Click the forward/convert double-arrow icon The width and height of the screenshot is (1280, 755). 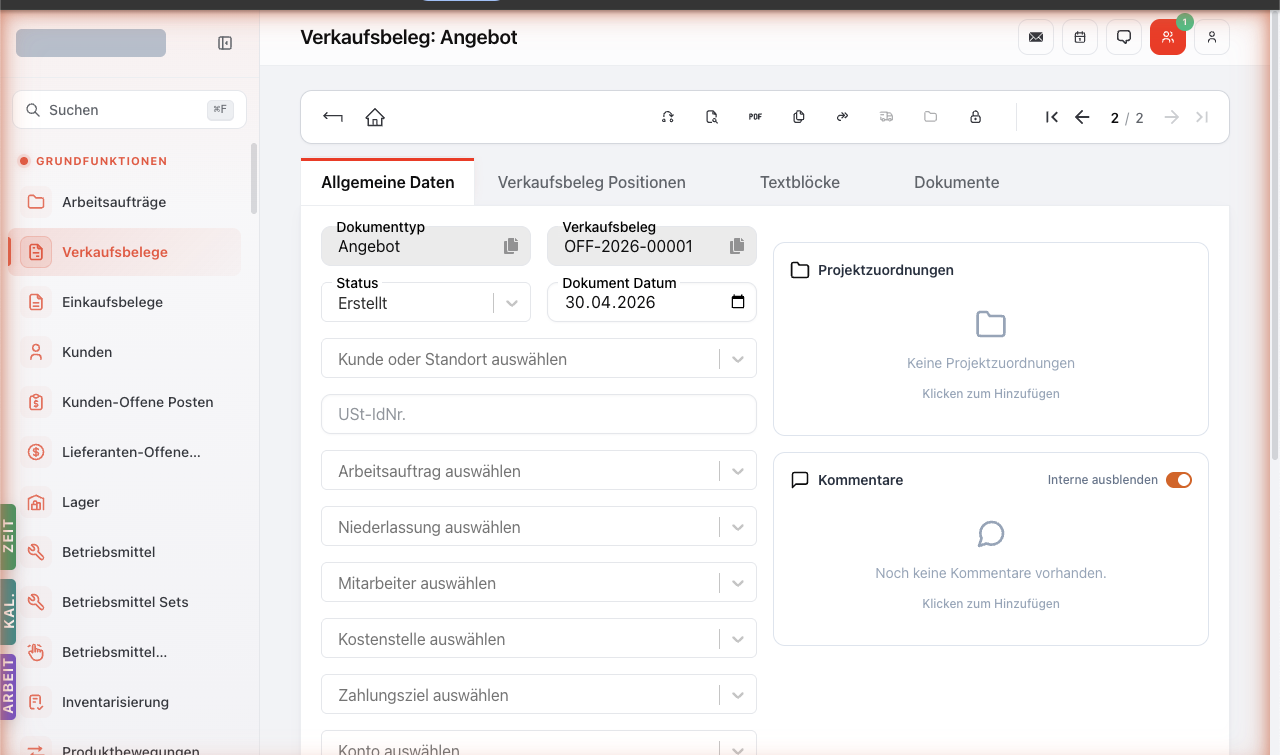click(x=842, y=117)
